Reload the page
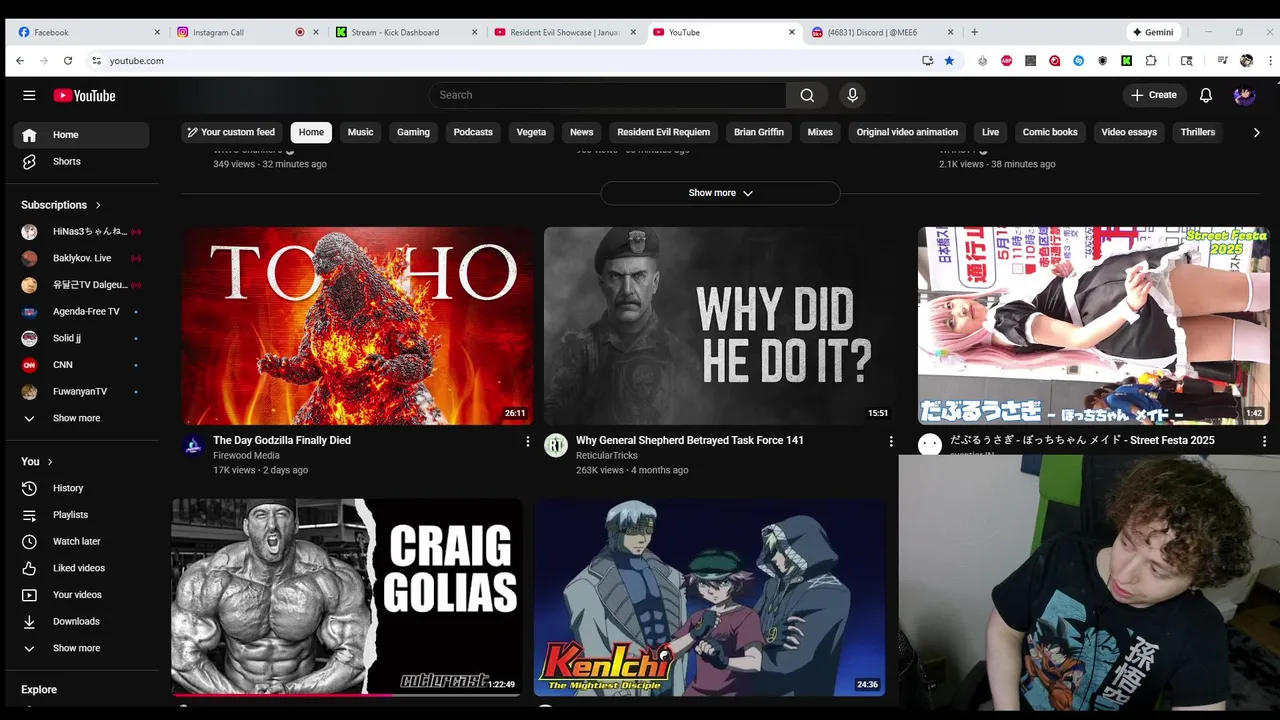The height and width of the screenshot is (720, 1280). click(68, 61)
